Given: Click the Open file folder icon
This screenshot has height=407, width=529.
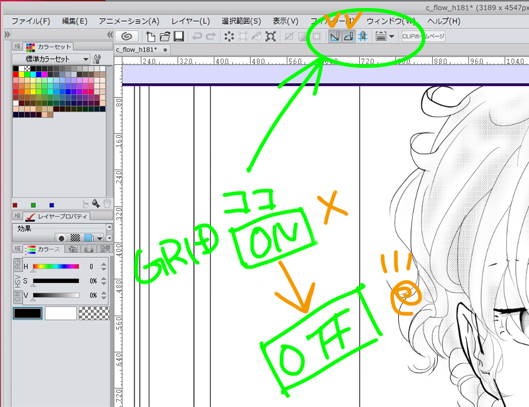Looking at the screenshot, I should tap(165, 36).
